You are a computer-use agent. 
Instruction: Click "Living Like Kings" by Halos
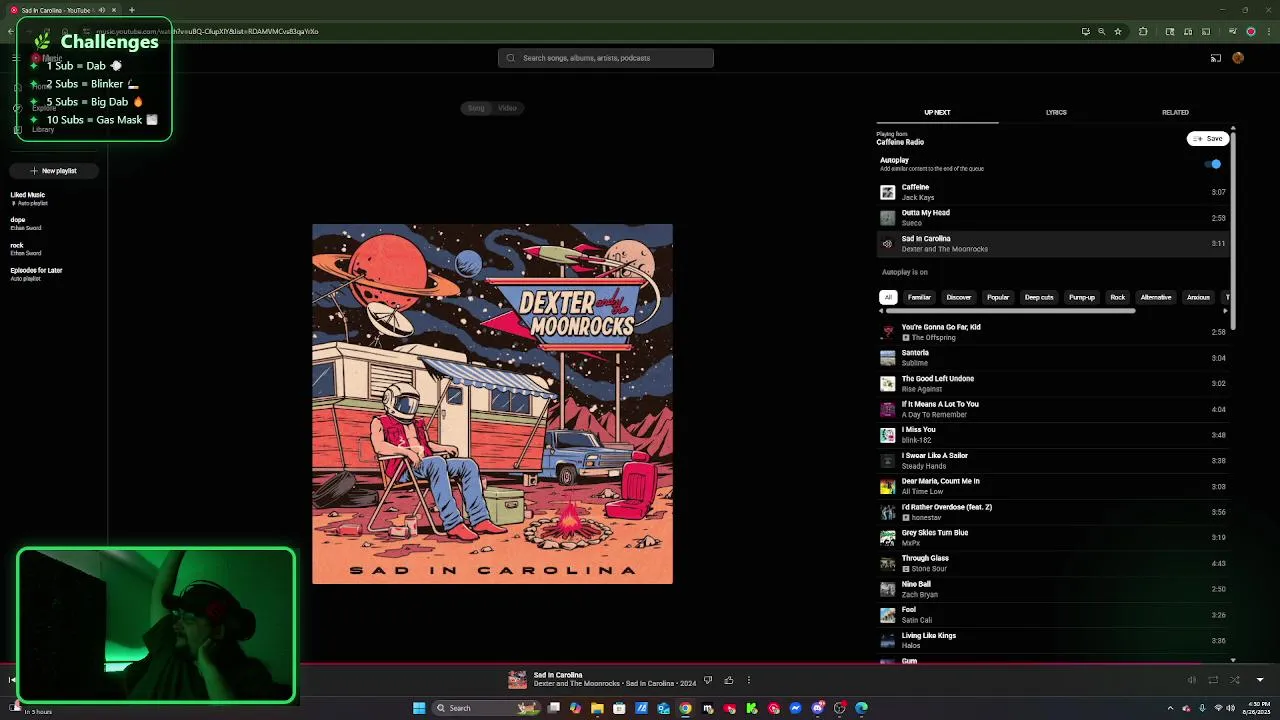[928, 636]
